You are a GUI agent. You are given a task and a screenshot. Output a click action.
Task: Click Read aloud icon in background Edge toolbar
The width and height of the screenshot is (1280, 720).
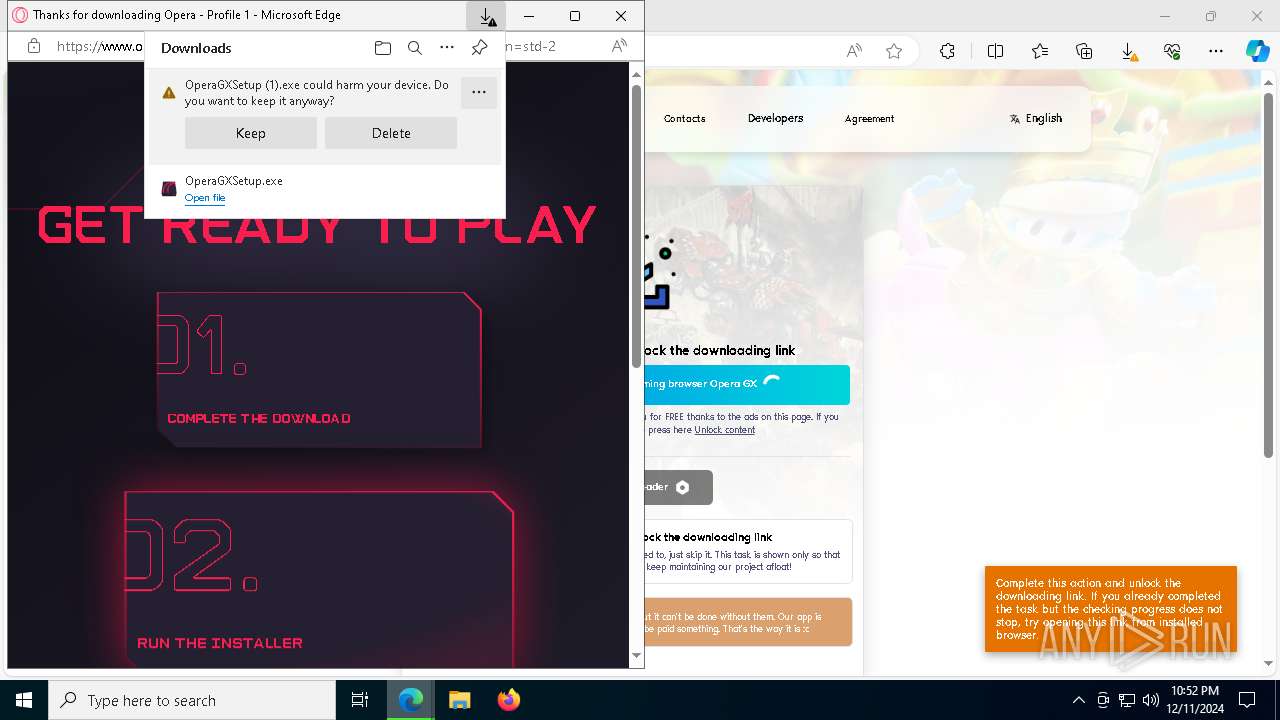(x=854, y=51)
